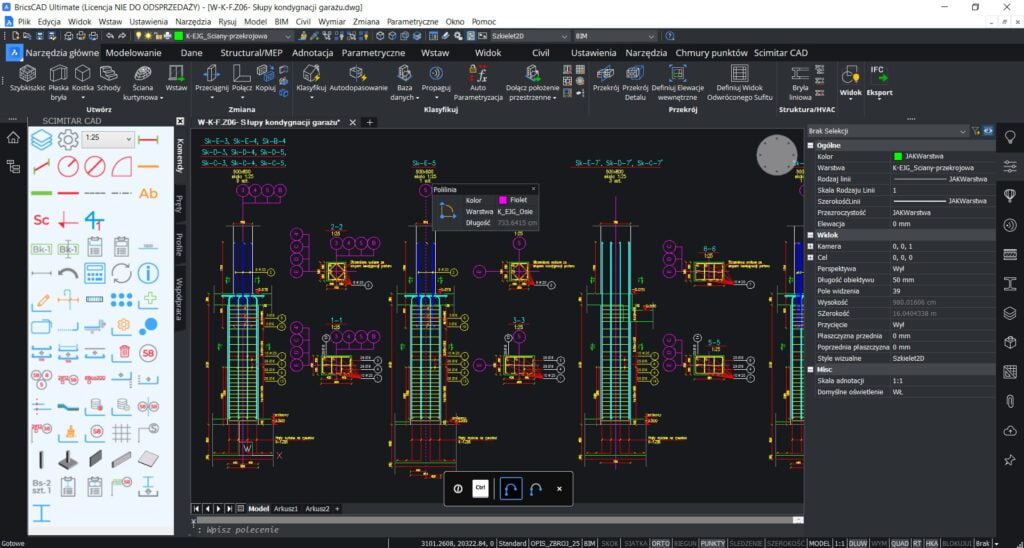Open the Brak Selekcji selection dropdown
1024x548 pixels.
click(x=886, y=131)
